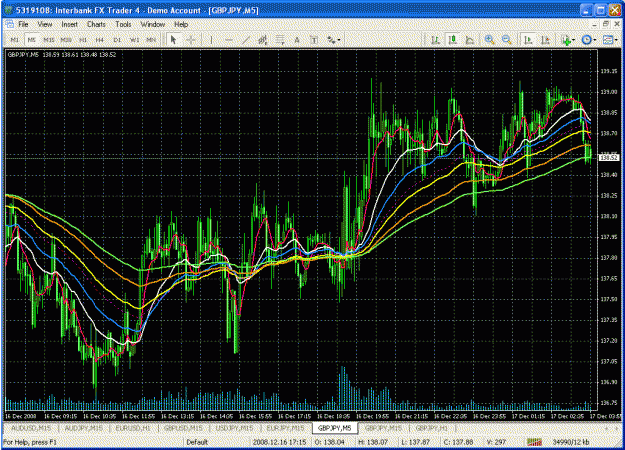Click the 2008.12.16 17:15 status entry
This screenshot has height=450, width=625.
[x=279, y=442]
